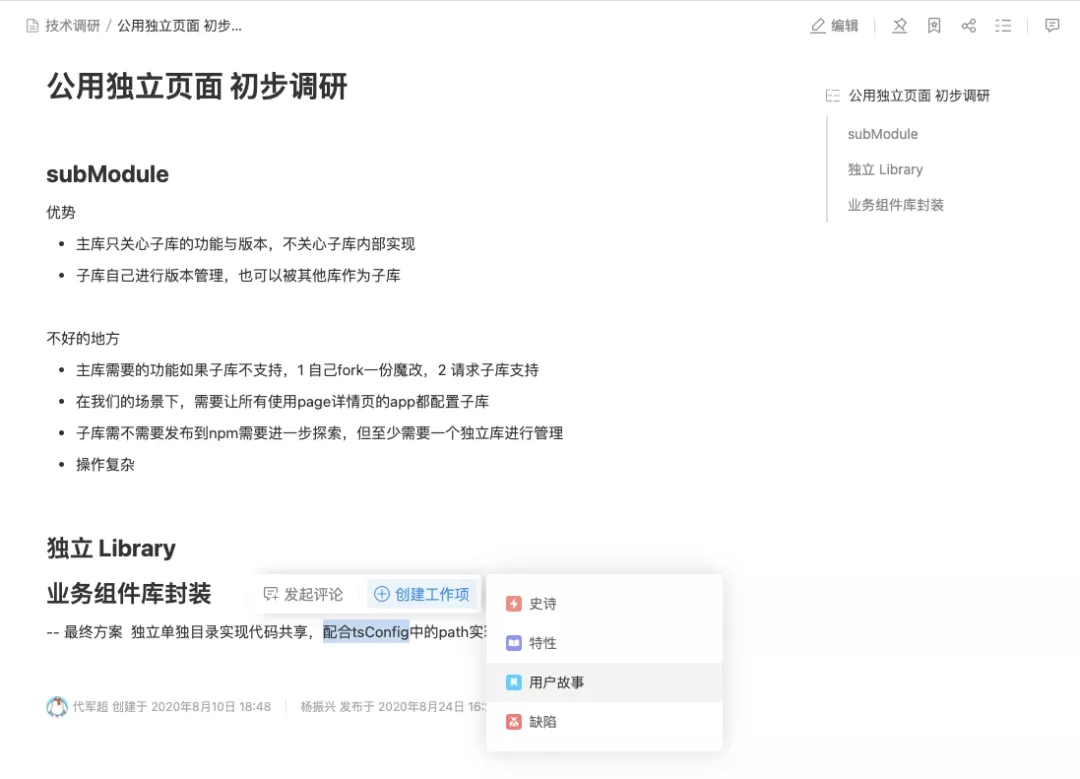Click 代军超's avatar at the bottom

[x=57, y=706]
